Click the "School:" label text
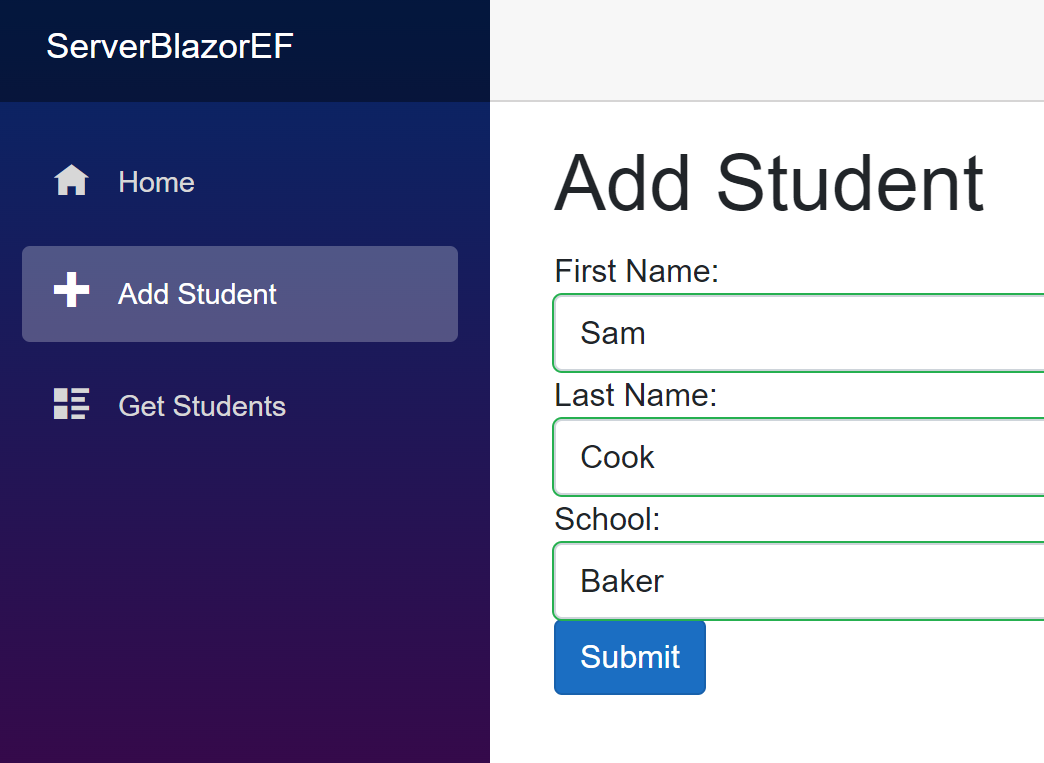Viewport: 1044px width, 763px height. [x=607, y=519]
